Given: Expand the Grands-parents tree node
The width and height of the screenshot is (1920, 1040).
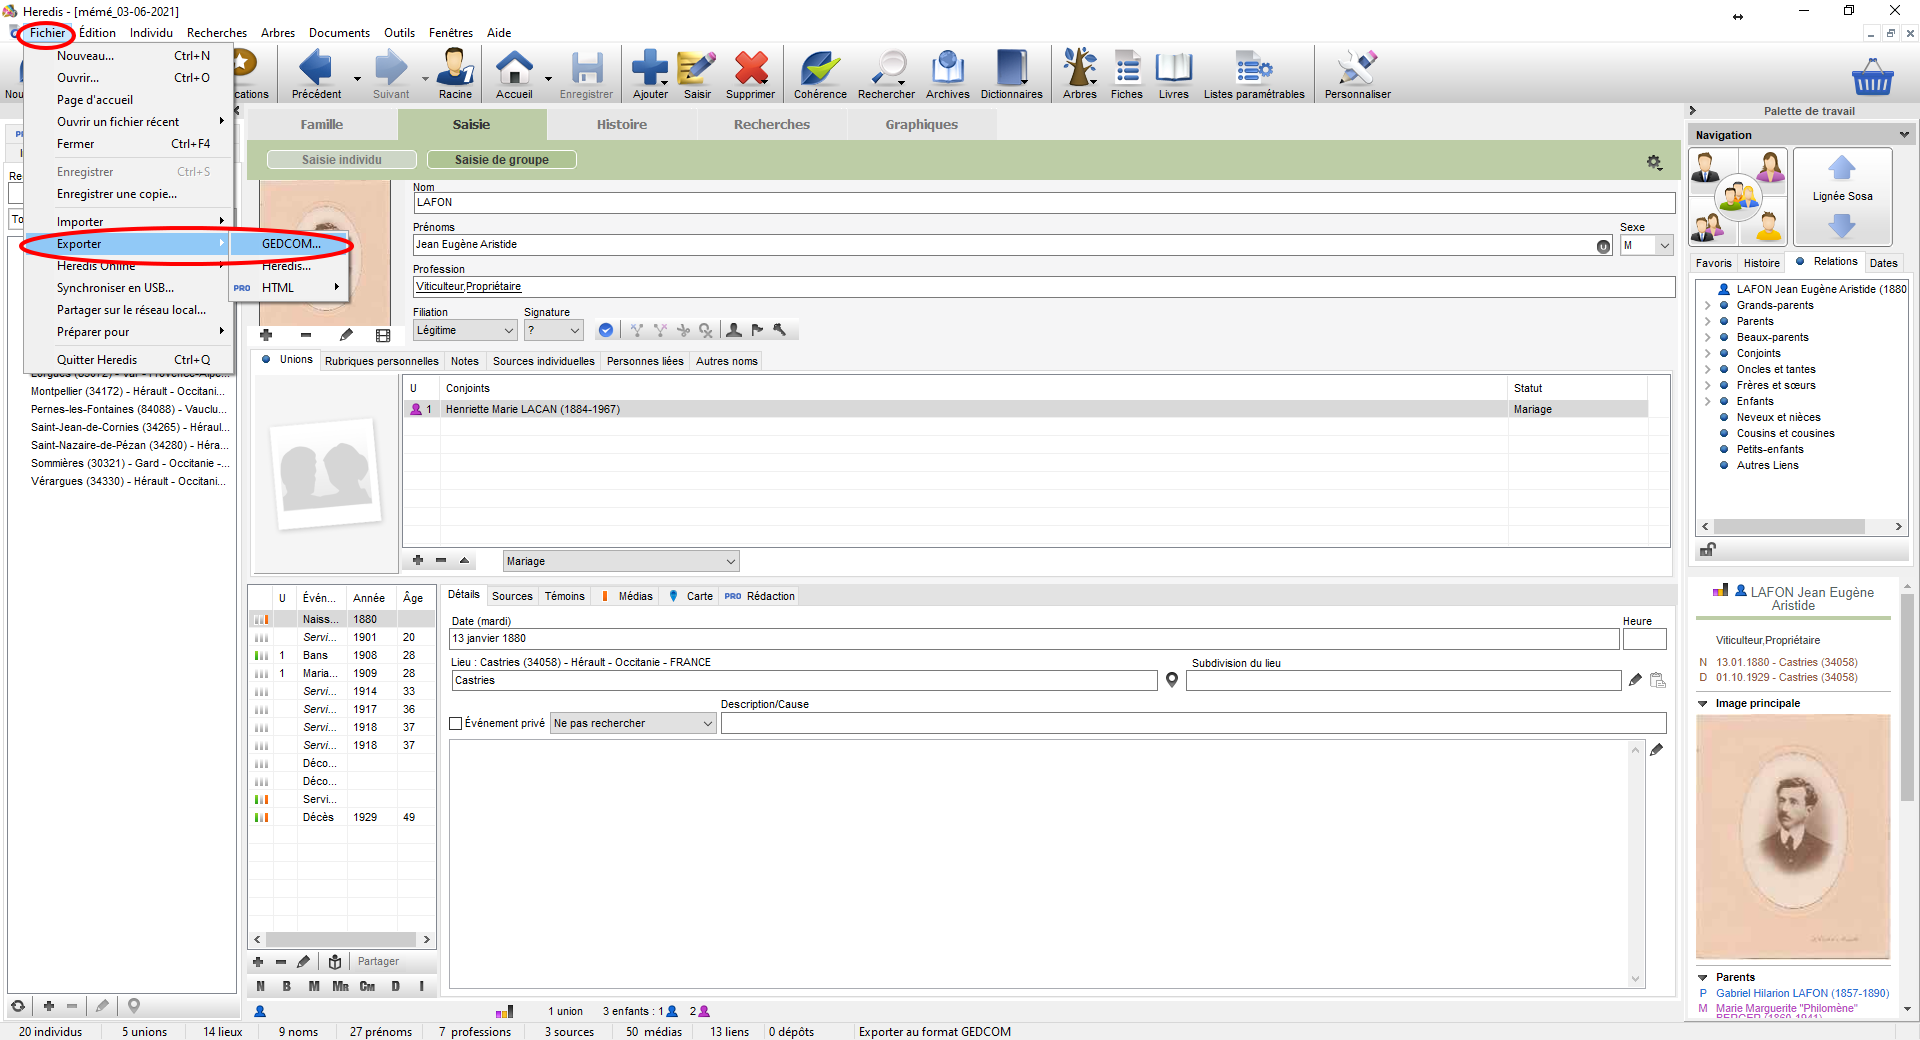Looking at the screenshot, I should point(1707,306).
